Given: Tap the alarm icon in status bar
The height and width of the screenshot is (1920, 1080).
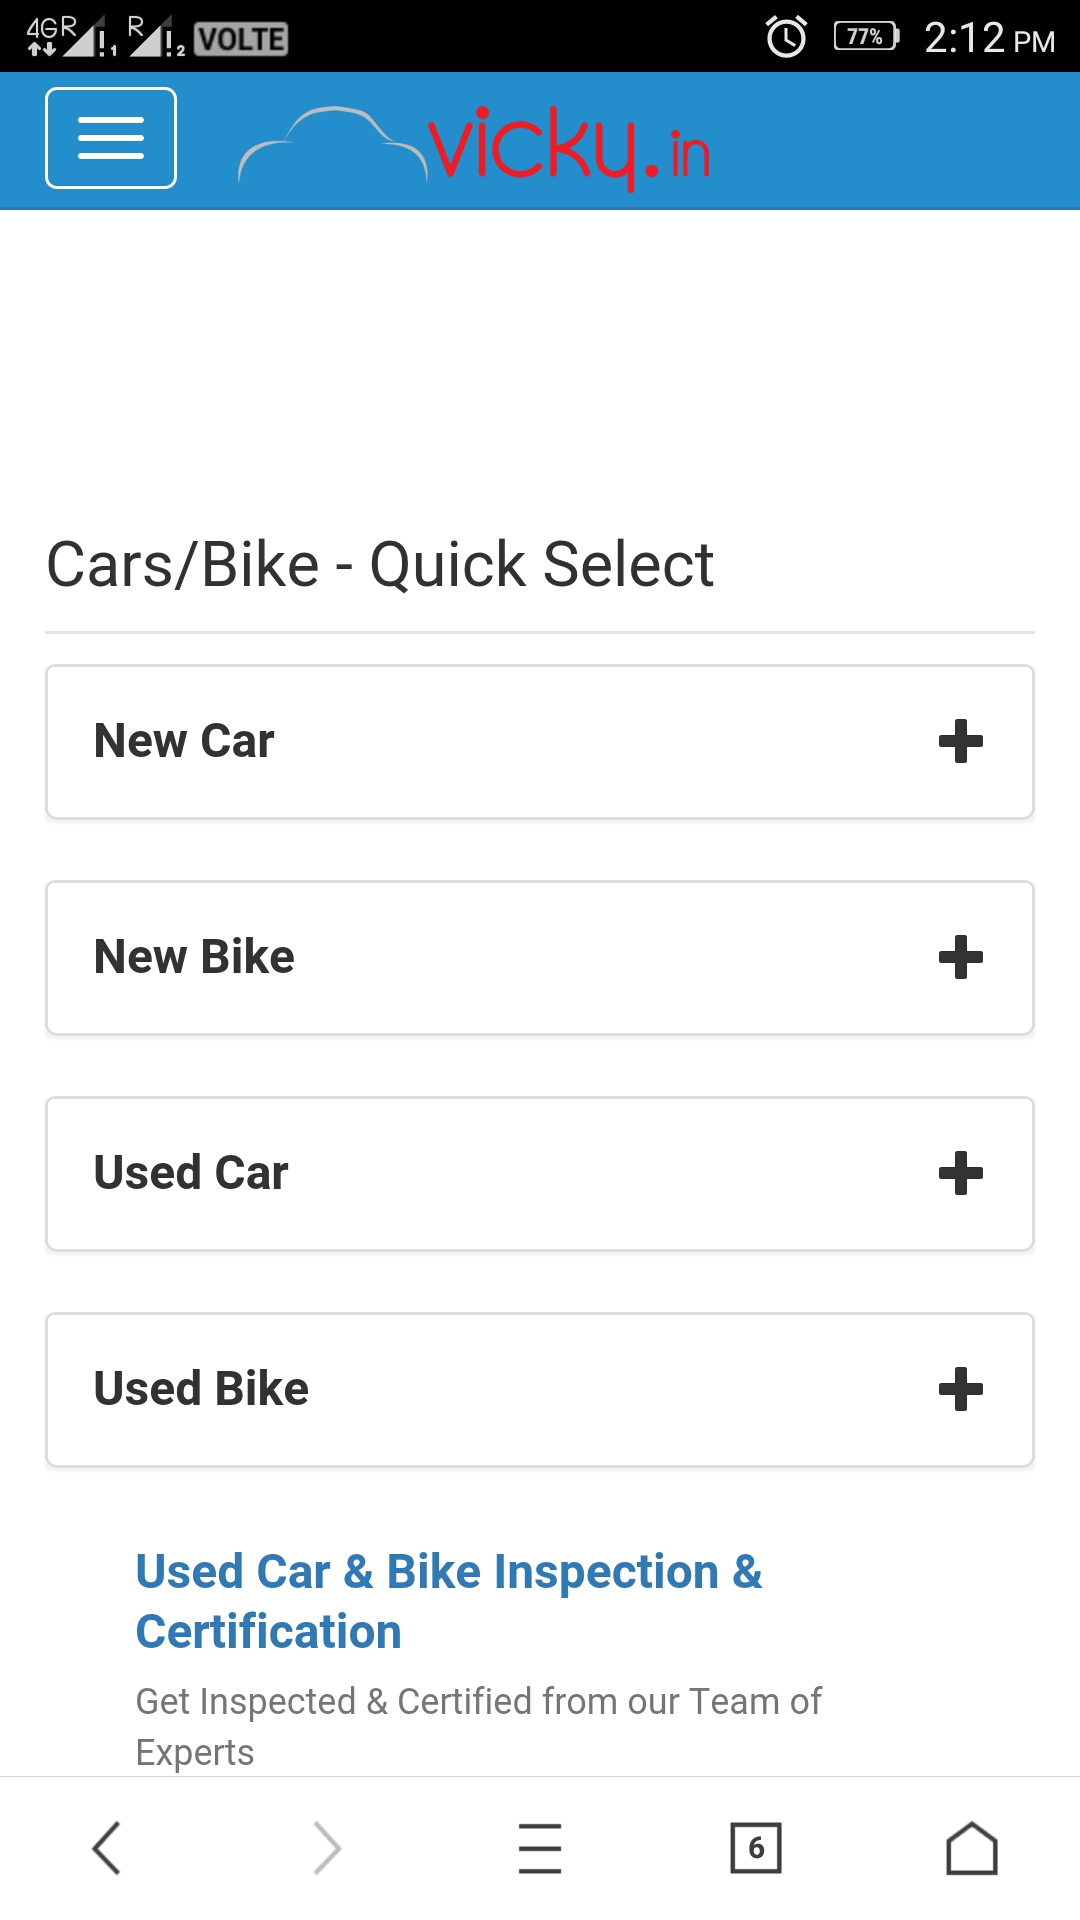Looking at the screenshot, I should tap(786, 37).
